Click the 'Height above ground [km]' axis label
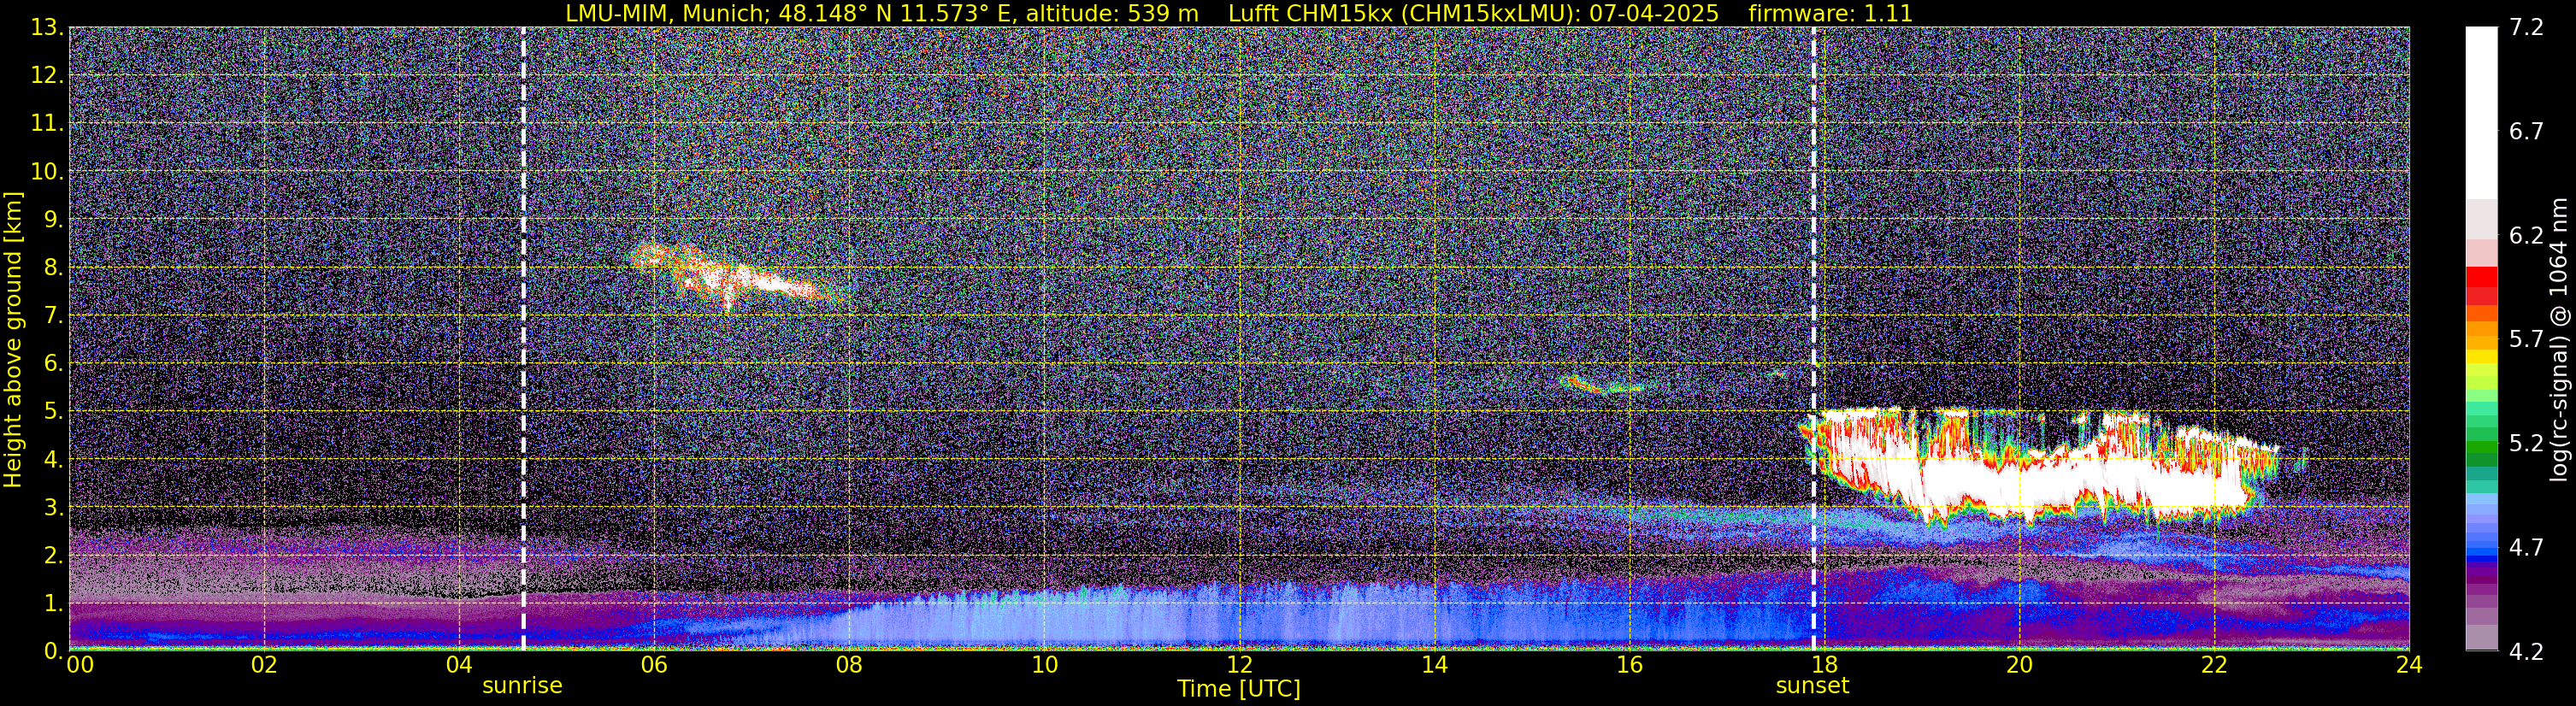Image resolution: width=2576 pixels, height=706 pixels. (x=13, y=339)
